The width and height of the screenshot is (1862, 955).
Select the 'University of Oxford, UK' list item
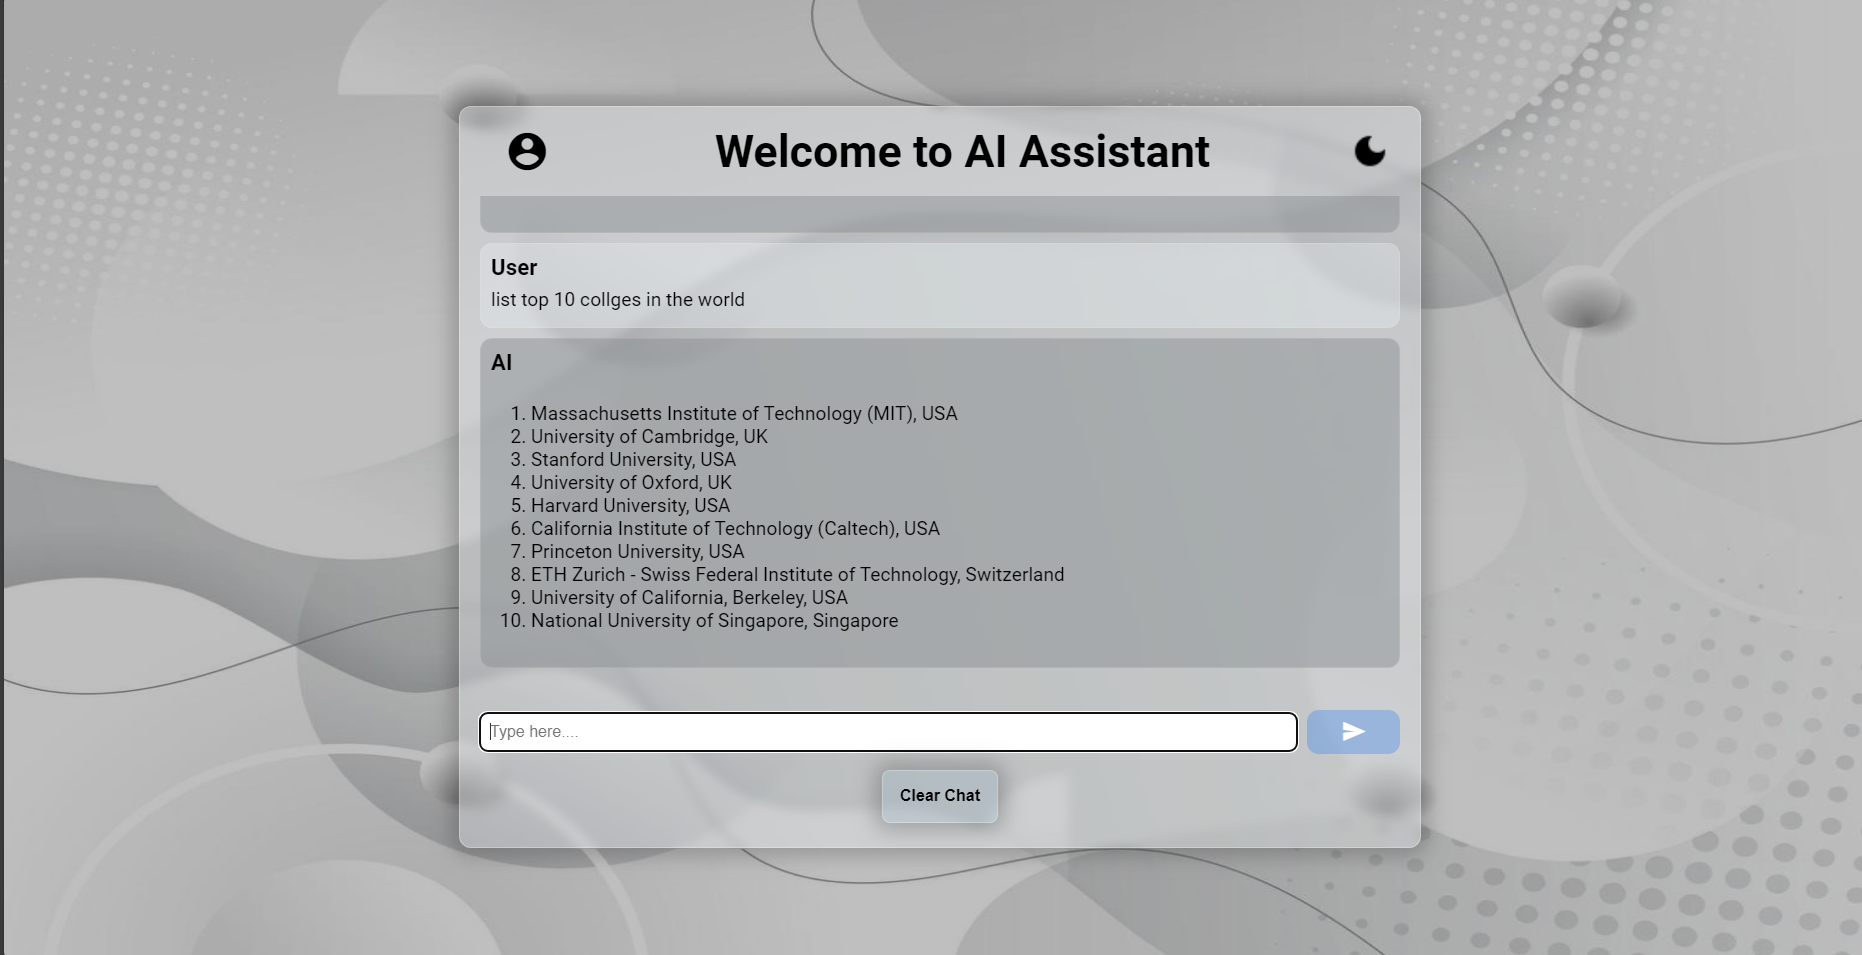[631, 483]
